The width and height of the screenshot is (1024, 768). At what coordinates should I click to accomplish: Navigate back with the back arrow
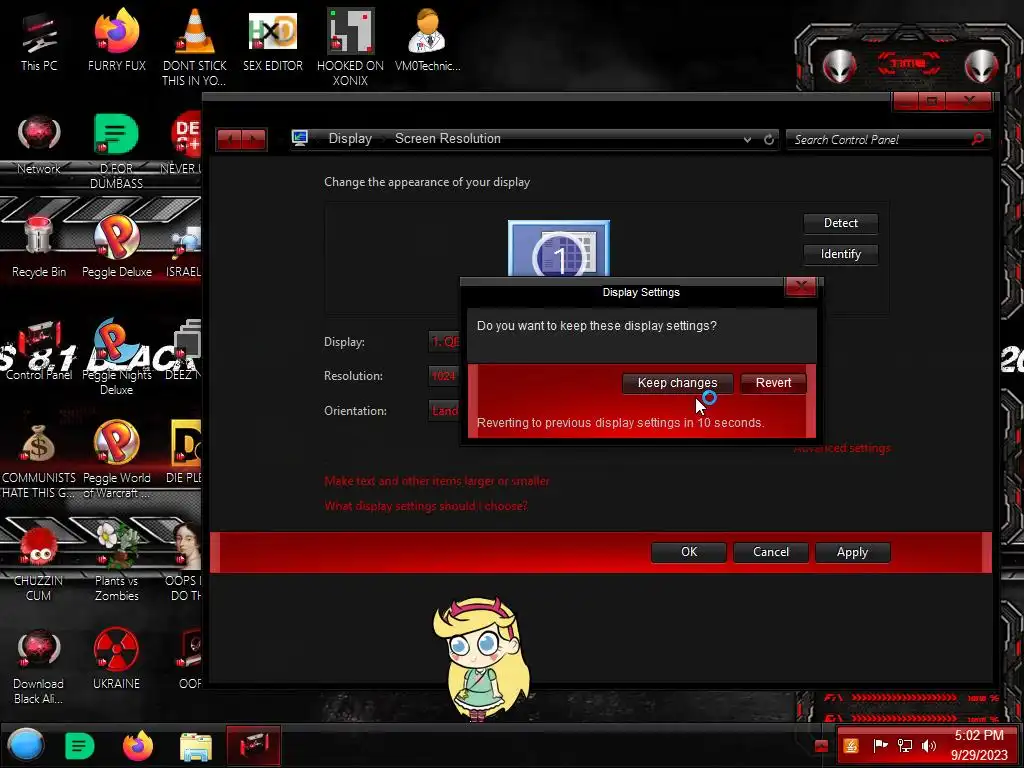(x=230, y=139)
